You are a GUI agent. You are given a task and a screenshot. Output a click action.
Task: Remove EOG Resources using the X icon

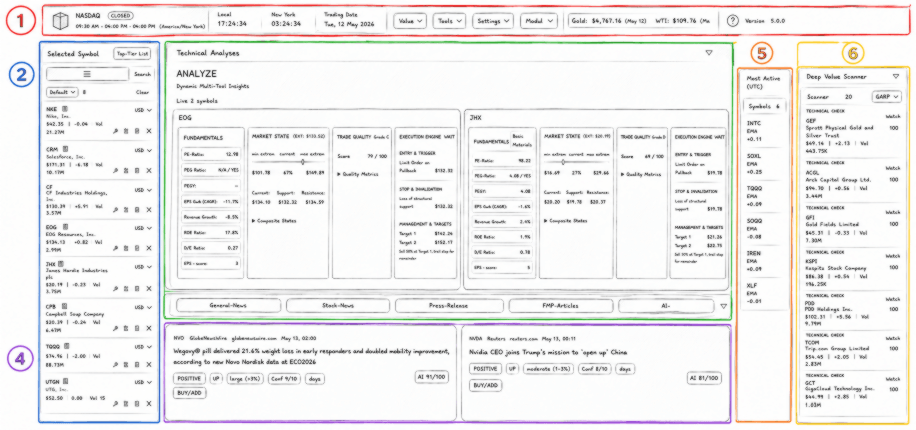[148, 248]
